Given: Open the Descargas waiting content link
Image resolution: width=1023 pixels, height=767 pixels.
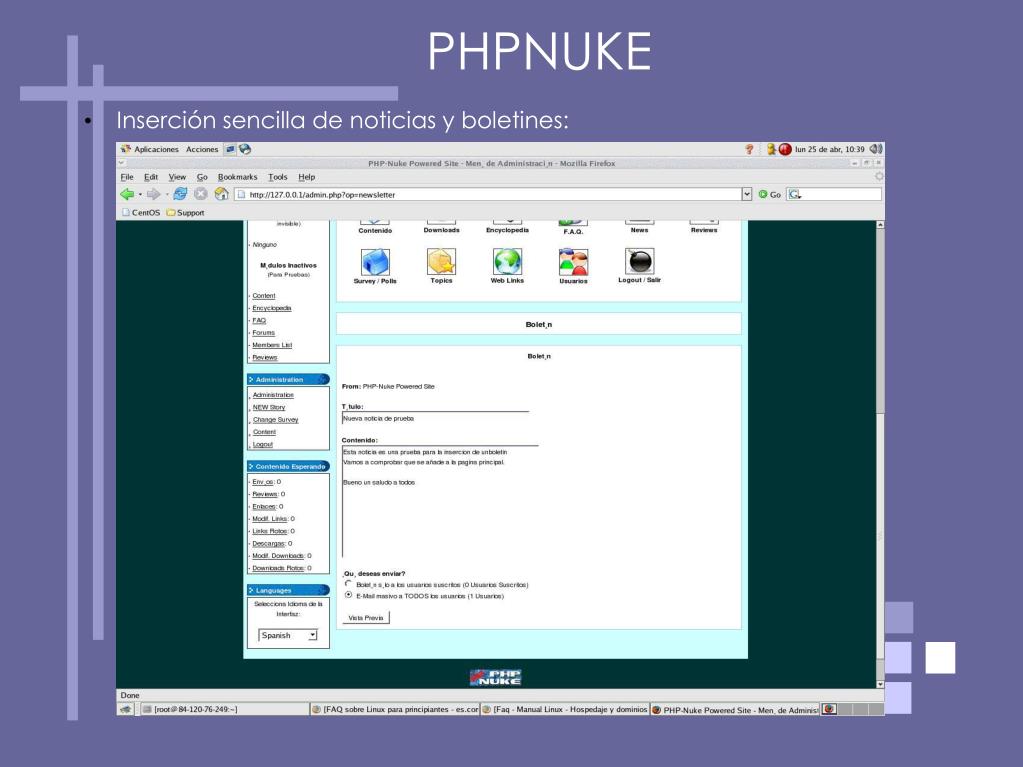Looking at the screenshot, I should (269, 543).
